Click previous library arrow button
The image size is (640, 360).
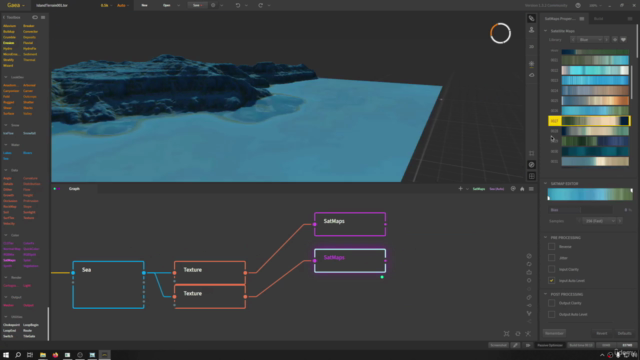click(573, 40)
